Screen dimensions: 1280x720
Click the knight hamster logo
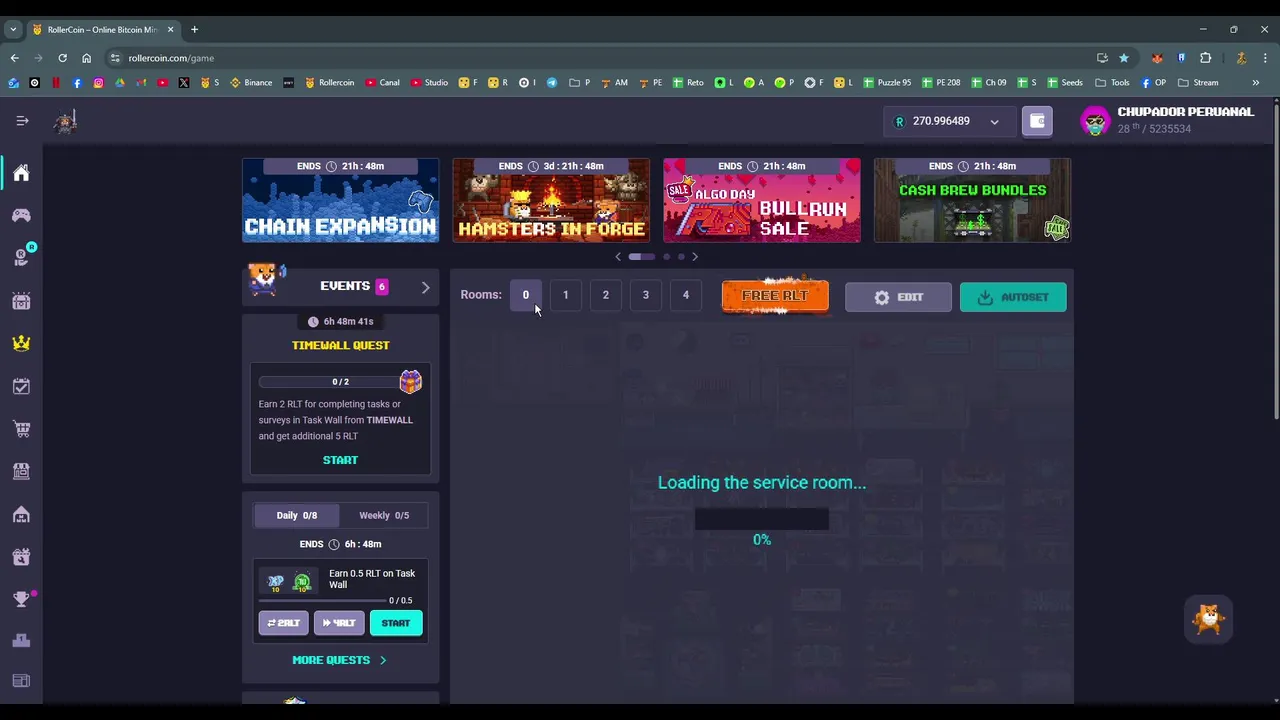66,121
